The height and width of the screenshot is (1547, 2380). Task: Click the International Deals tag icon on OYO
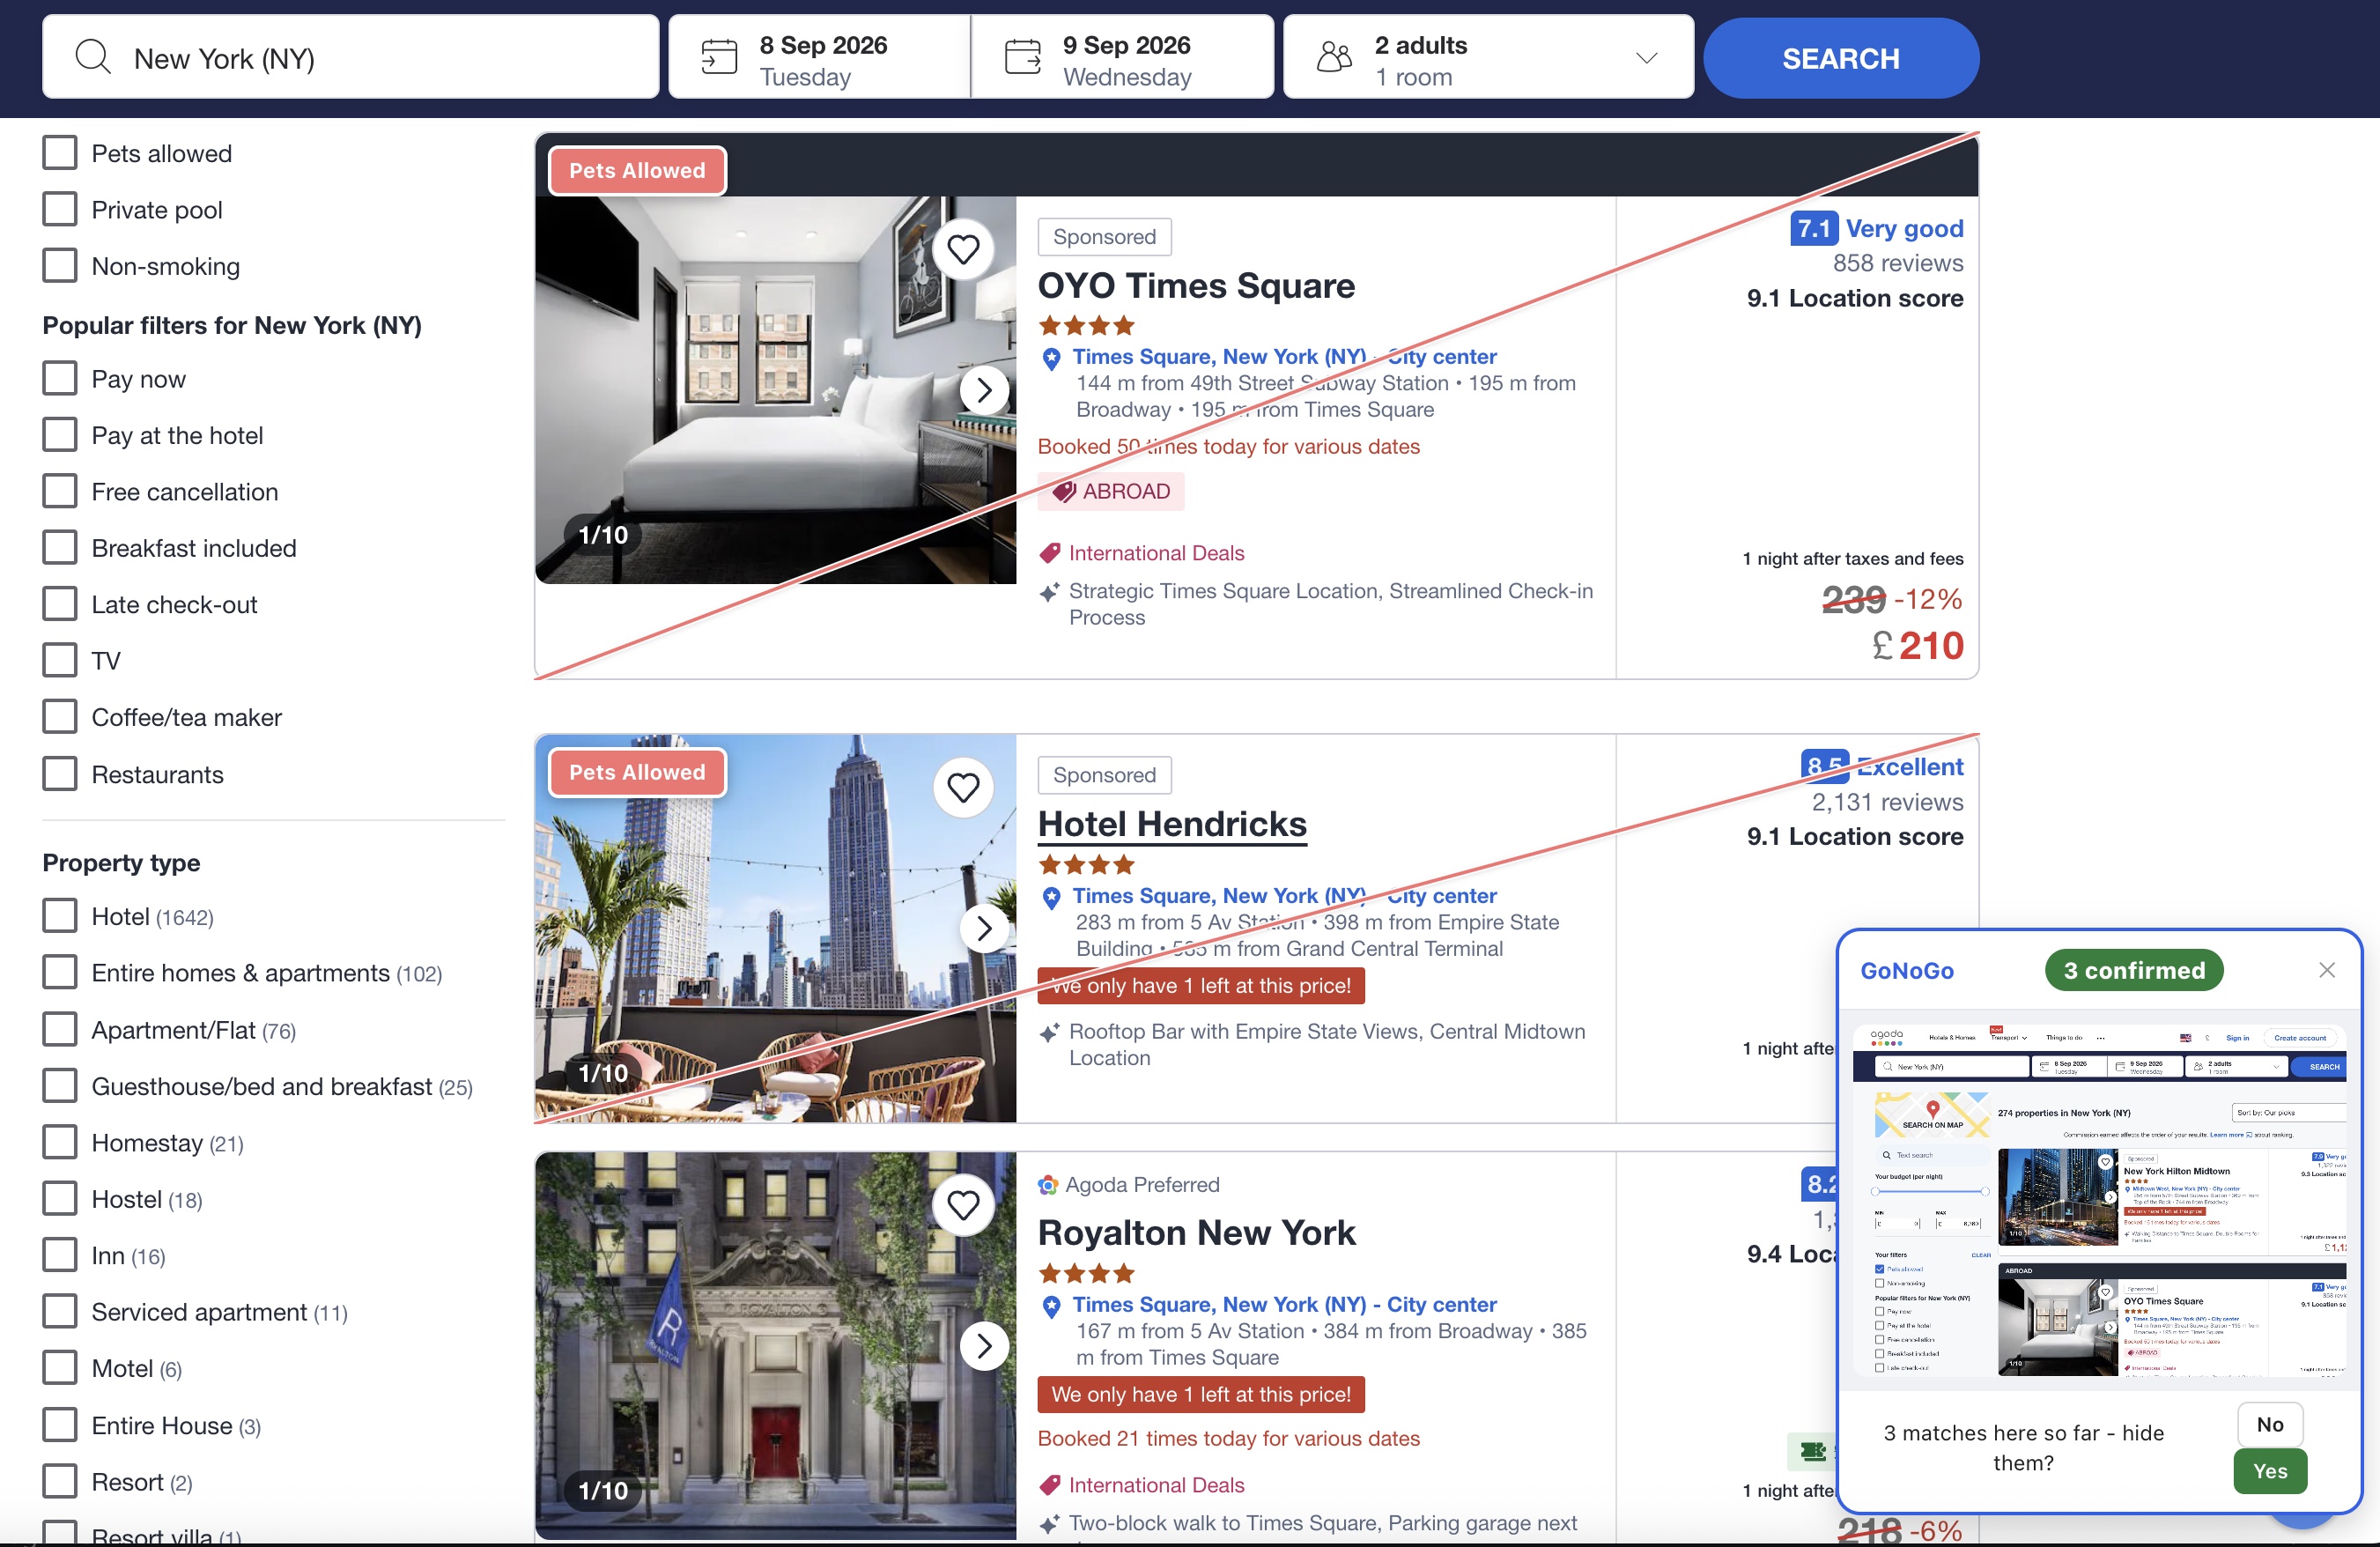click(x=1050, y=553)
